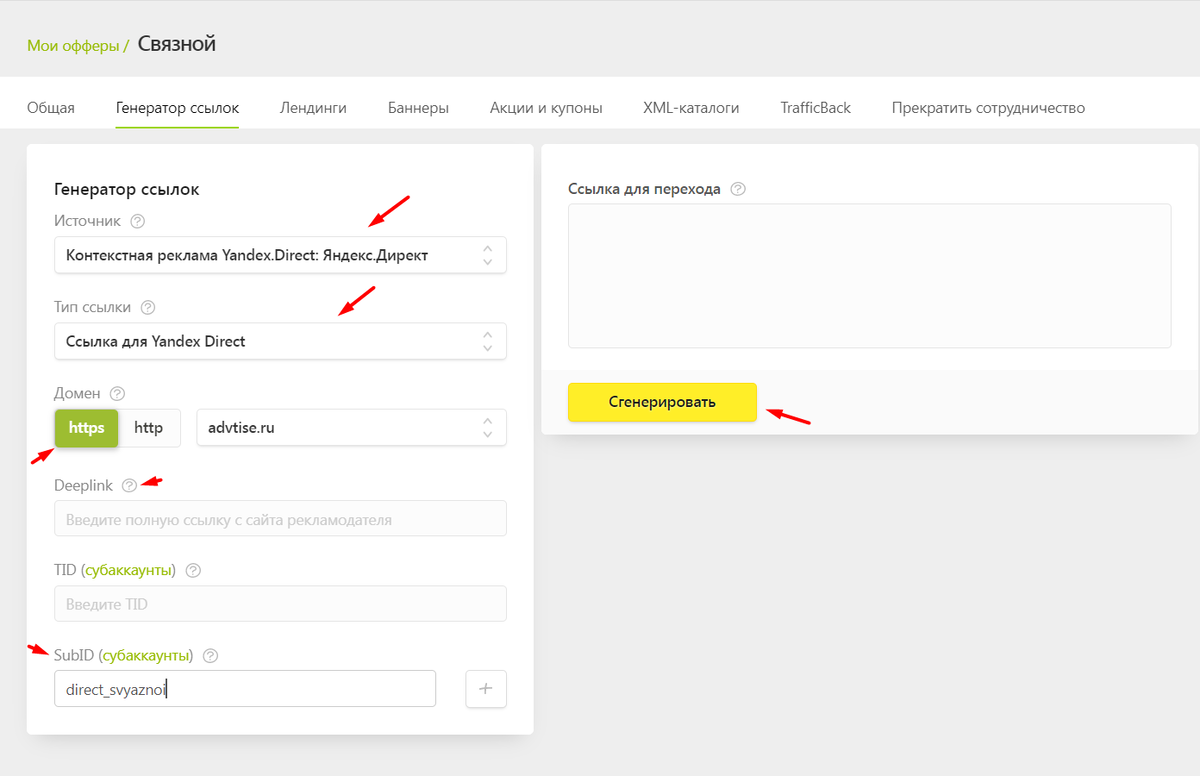The height and width of the screenshot is (776, 1200).
Task: Click help icon beside Тип ссылки
Action: click(x=149, y=307)
